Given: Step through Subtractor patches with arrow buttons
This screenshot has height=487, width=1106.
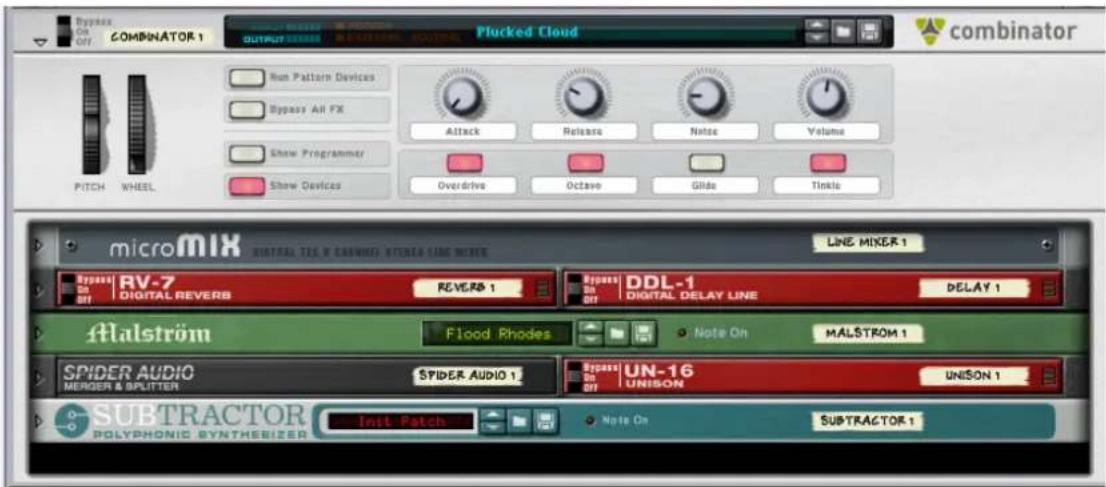Looking at the screenshot, I should tap(493, 422).
